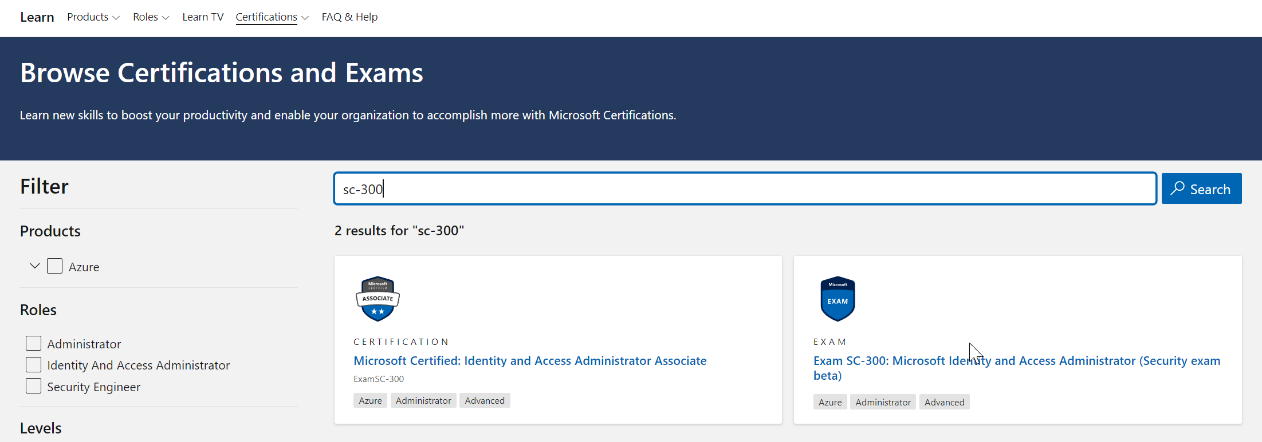Click the Microsoft Exam badge icon
This screenshot has width=1262, height=442.
837,299
